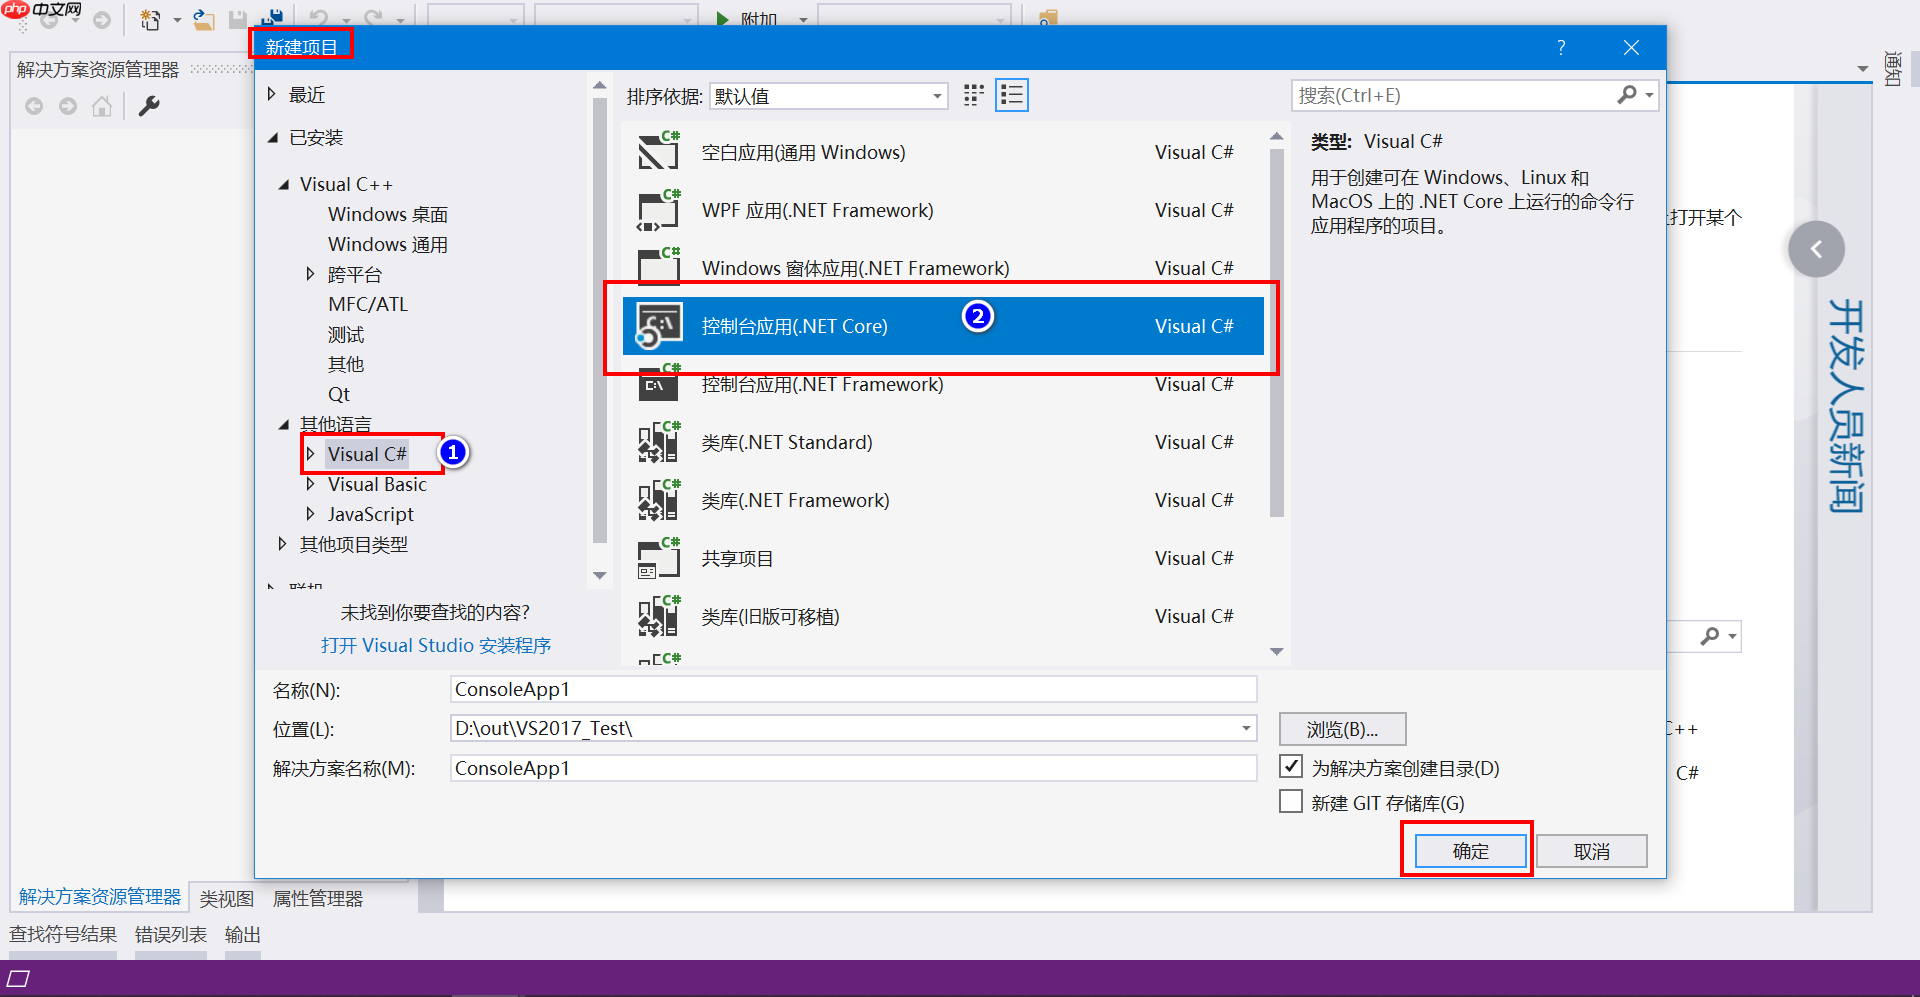
Task: Click the Solution Explorer home icon
Action: click(102, 106)
